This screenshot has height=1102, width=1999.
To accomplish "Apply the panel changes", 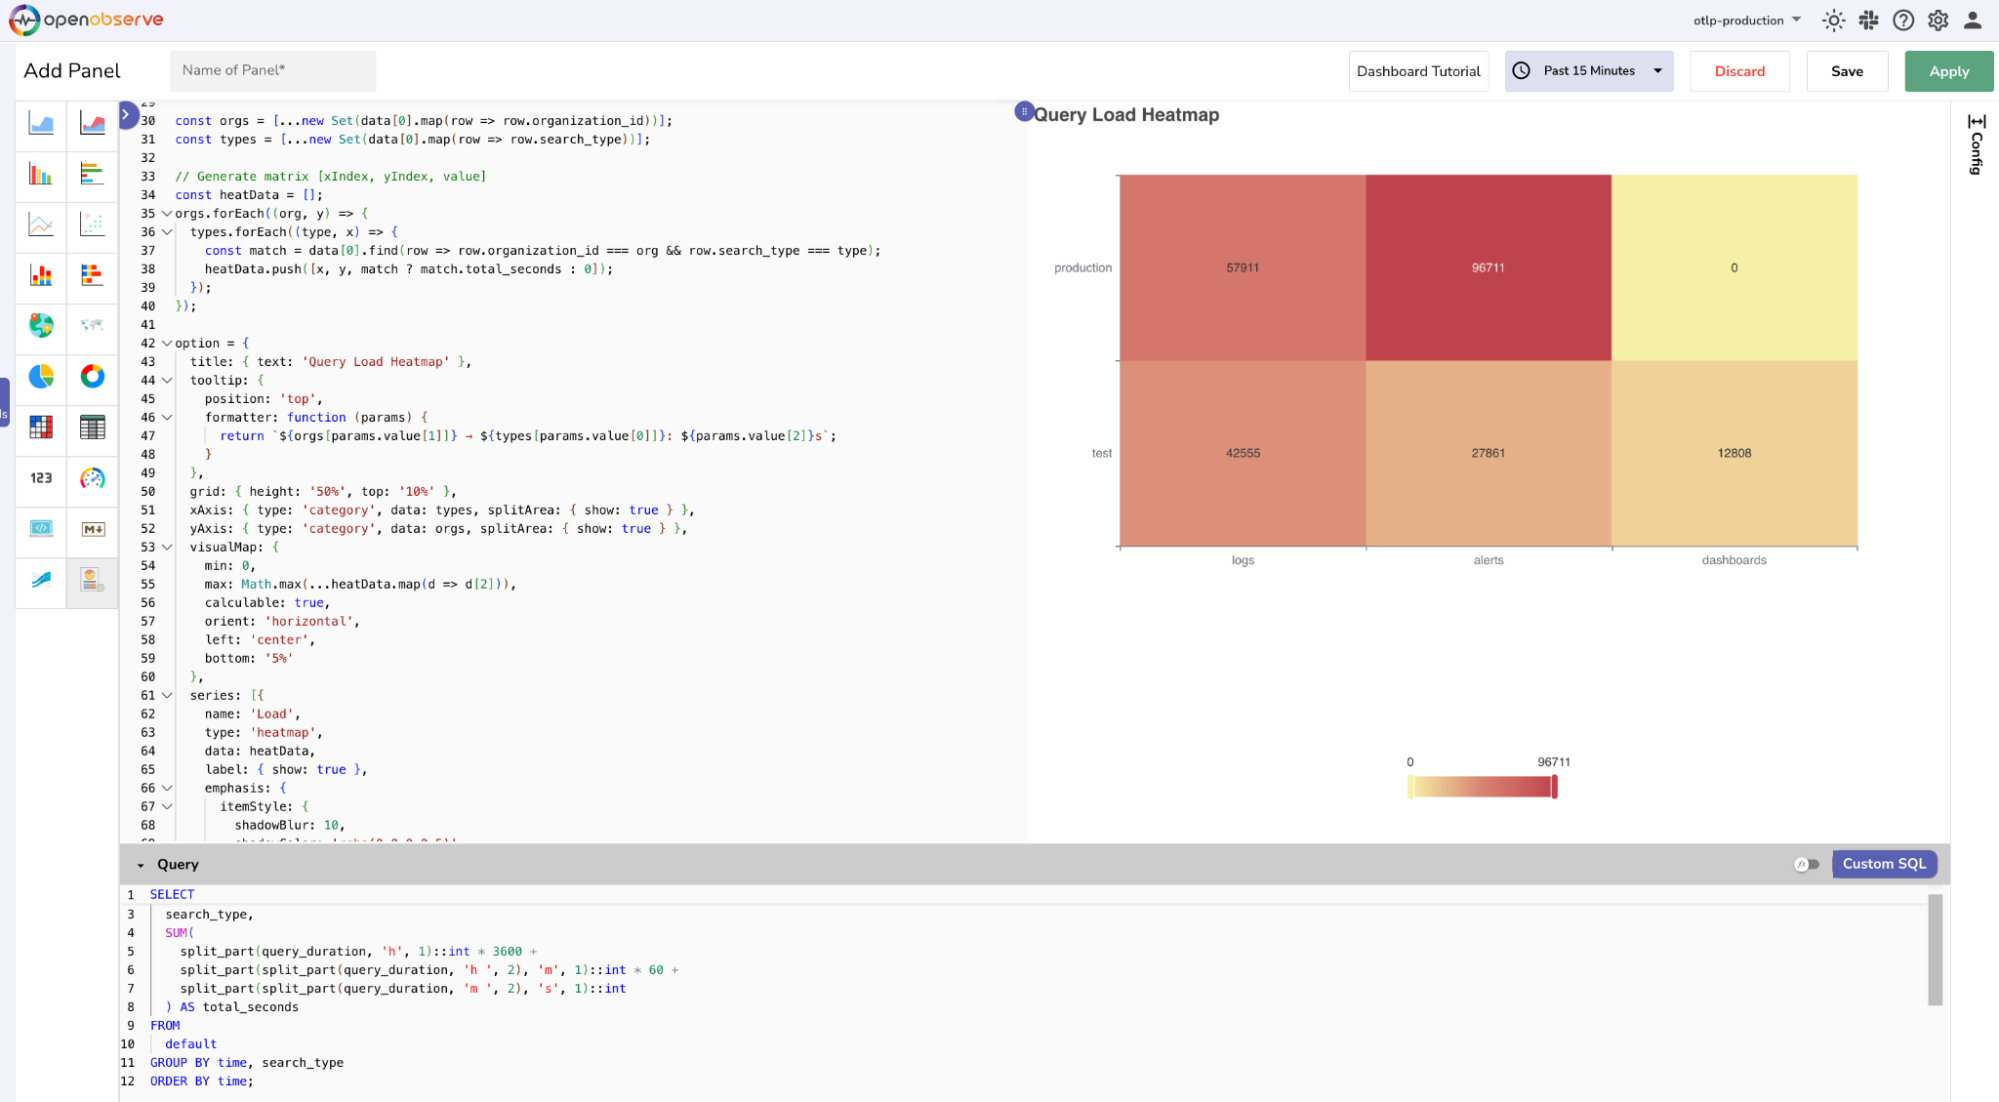I will (1948, 71).
